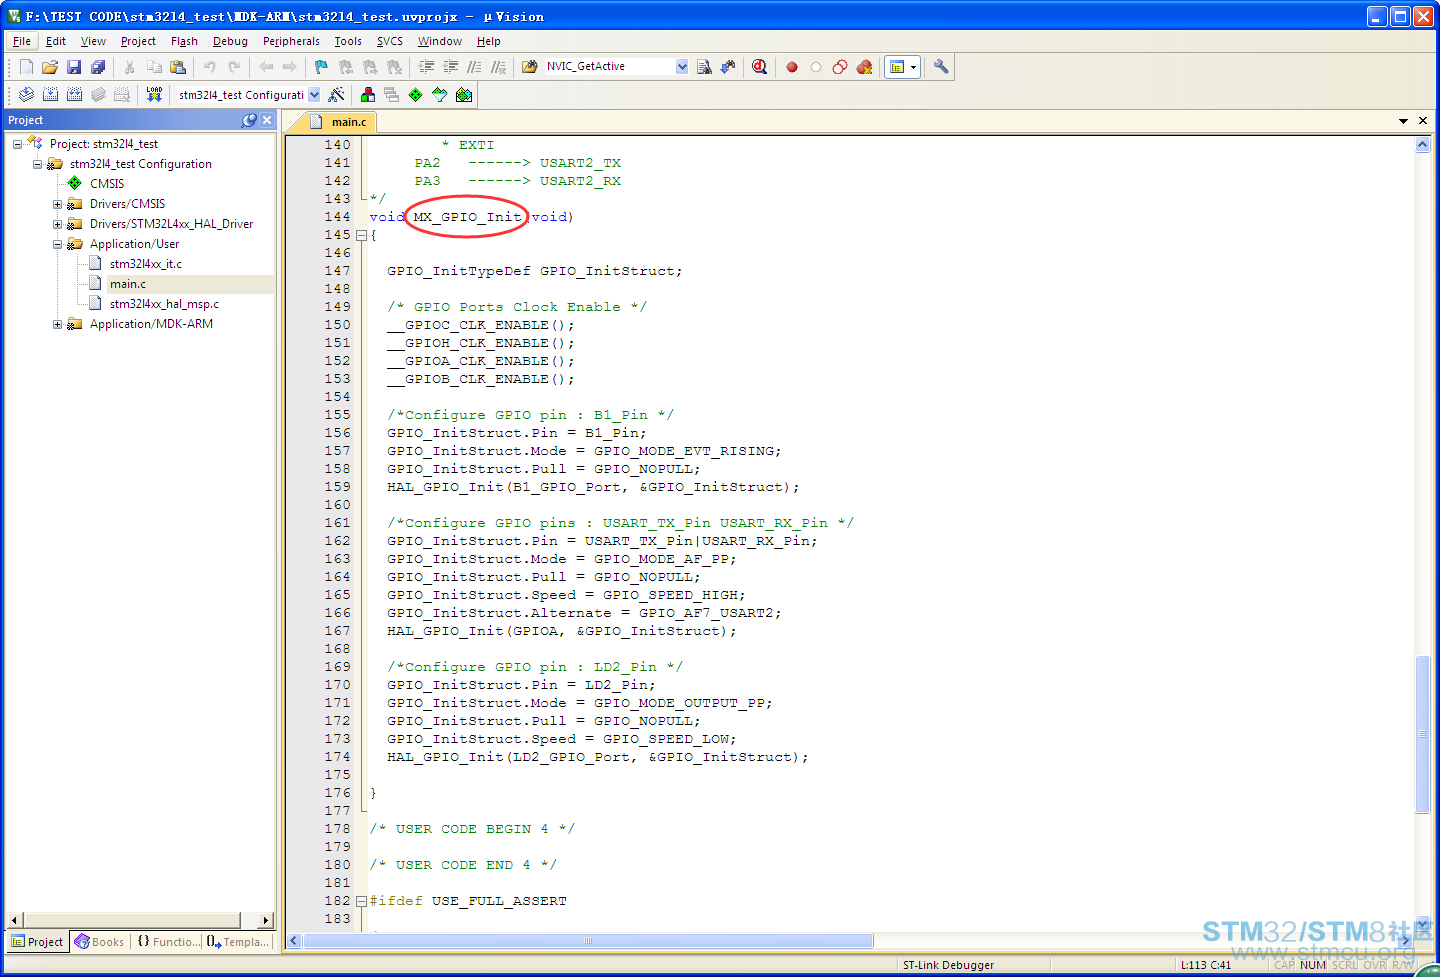Open the Debug menu

[230, 41]
